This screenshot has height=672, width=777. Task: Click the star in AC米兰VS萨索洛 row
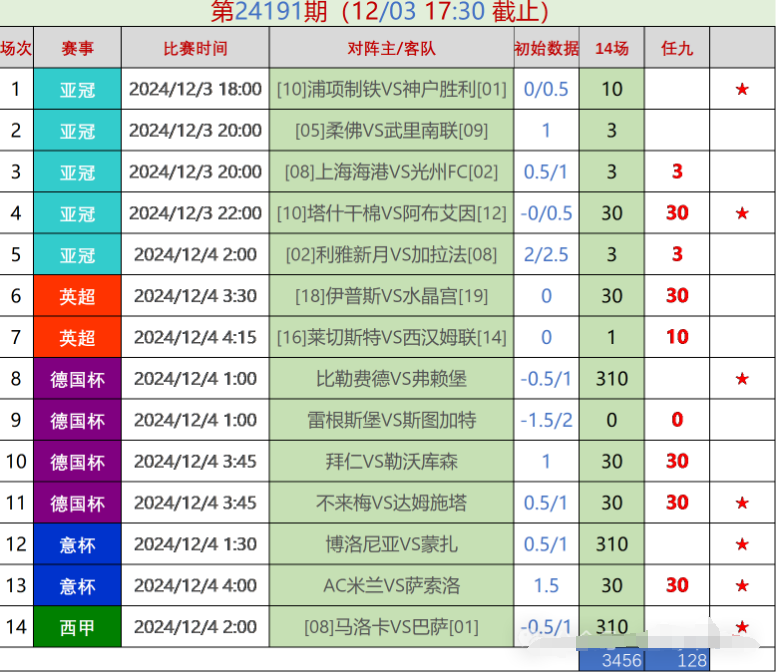point(742,586)
